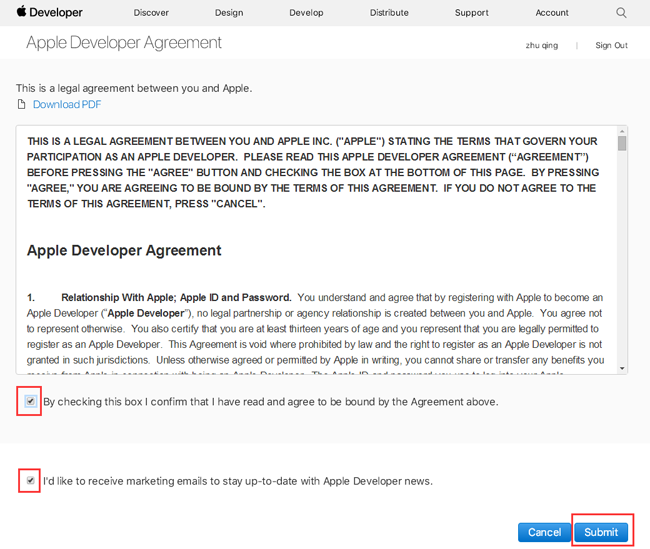Open the Design menu

pyautogui.click(x=229, y=13)
